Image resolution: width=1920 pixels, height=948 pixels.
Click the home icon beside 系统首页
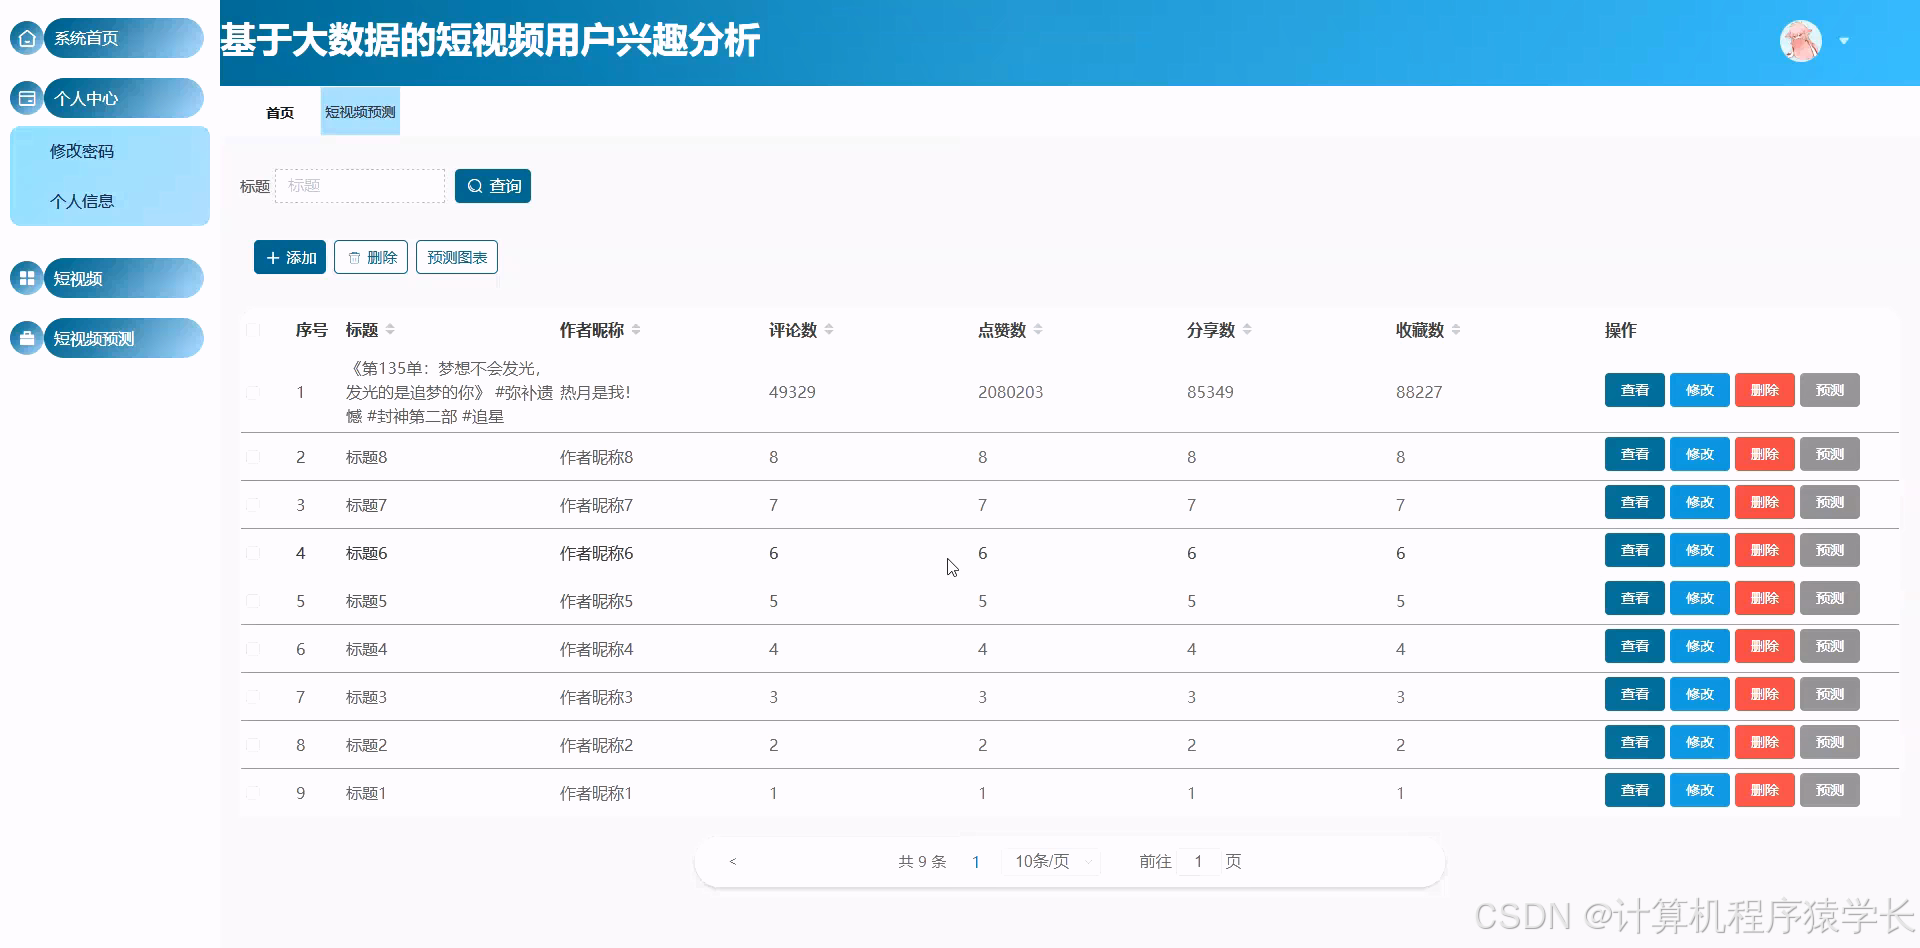click(25, 37)
